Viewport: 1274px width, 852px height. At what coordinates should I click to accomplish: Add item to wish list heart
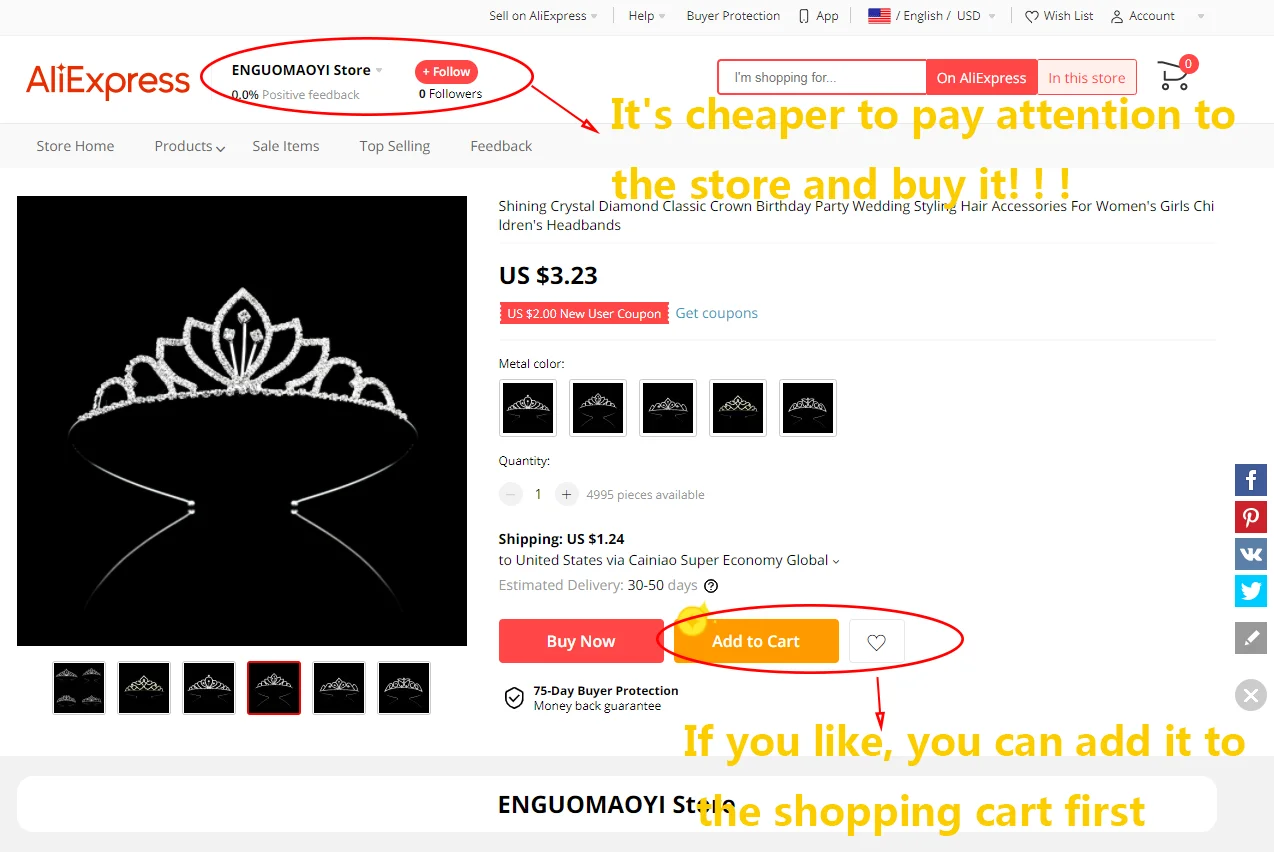click(x=877, y=642)
